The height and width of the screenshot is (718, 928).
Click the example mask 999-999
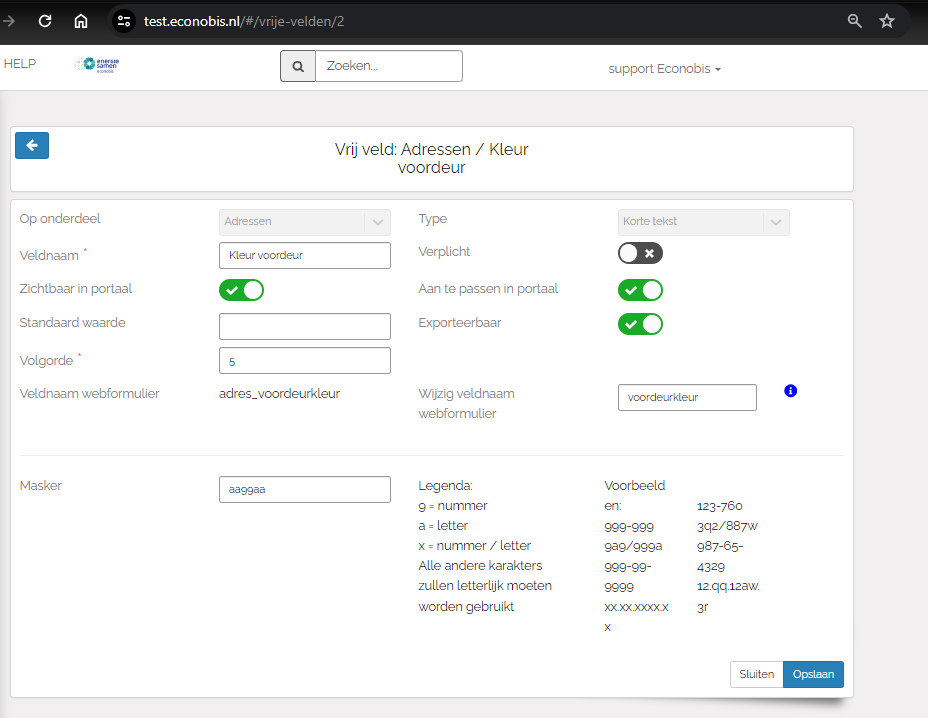point(629,526)
